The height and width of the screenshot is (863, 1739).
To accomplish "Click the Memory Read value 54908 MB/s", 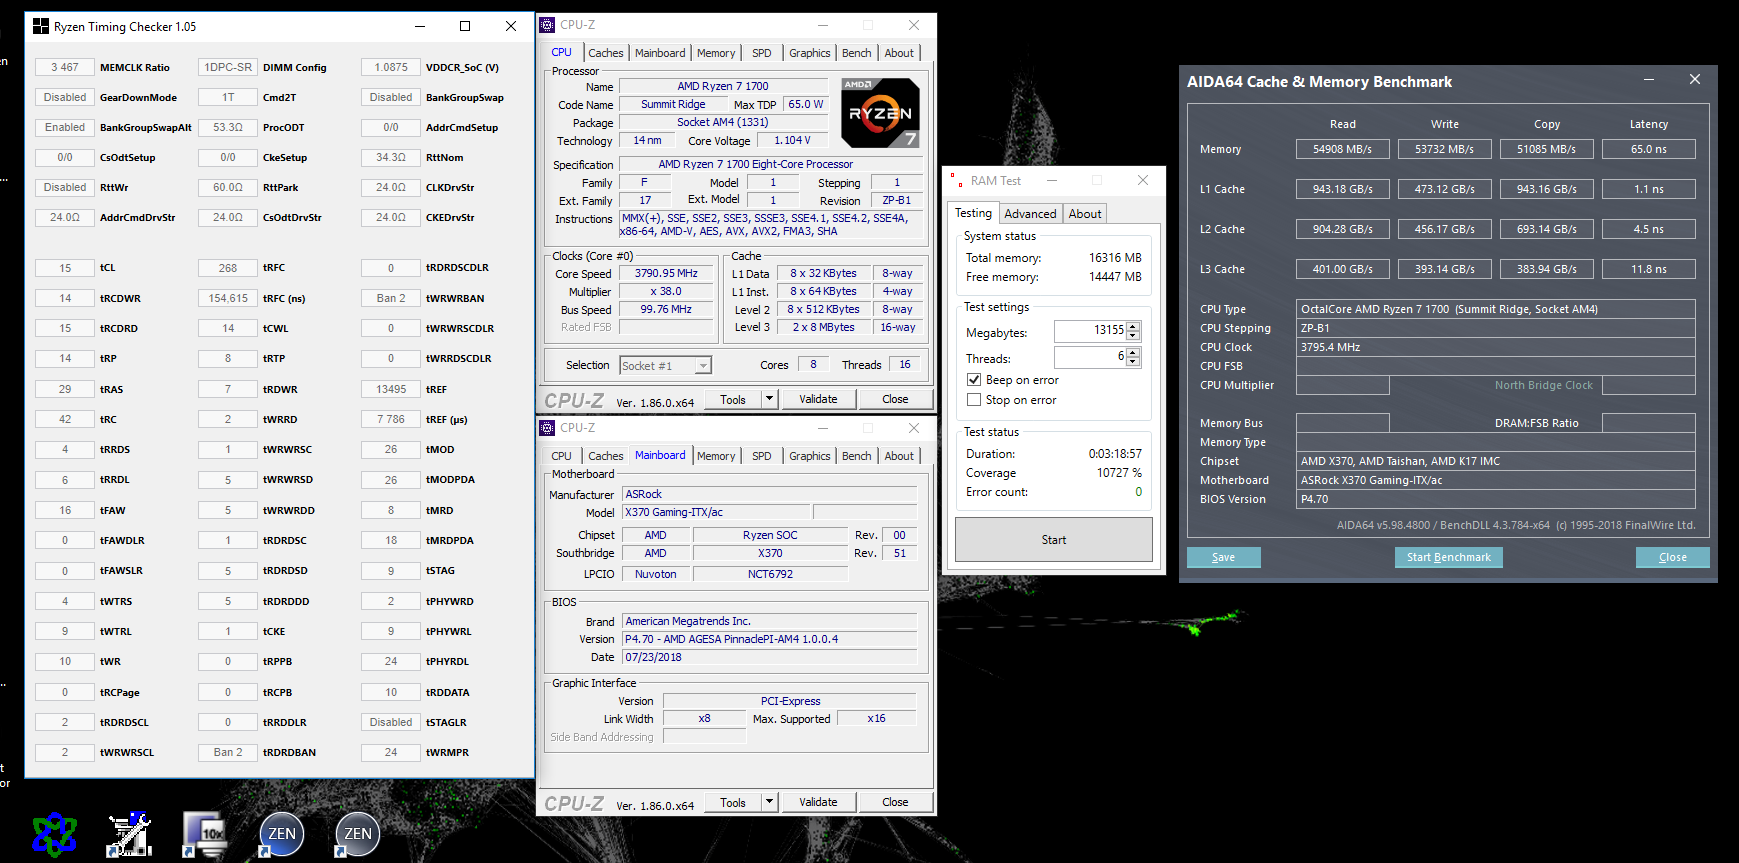I will (1342, 149).
